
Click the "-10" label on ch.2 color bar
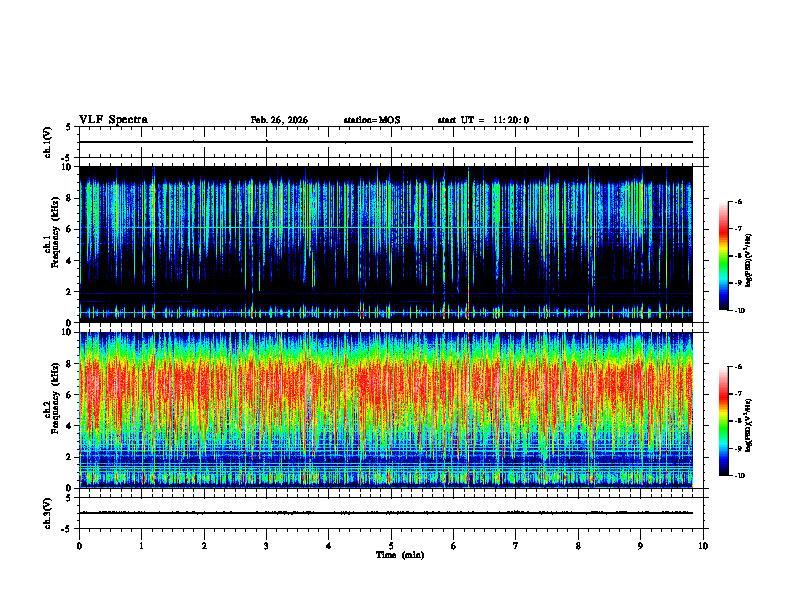739,476
